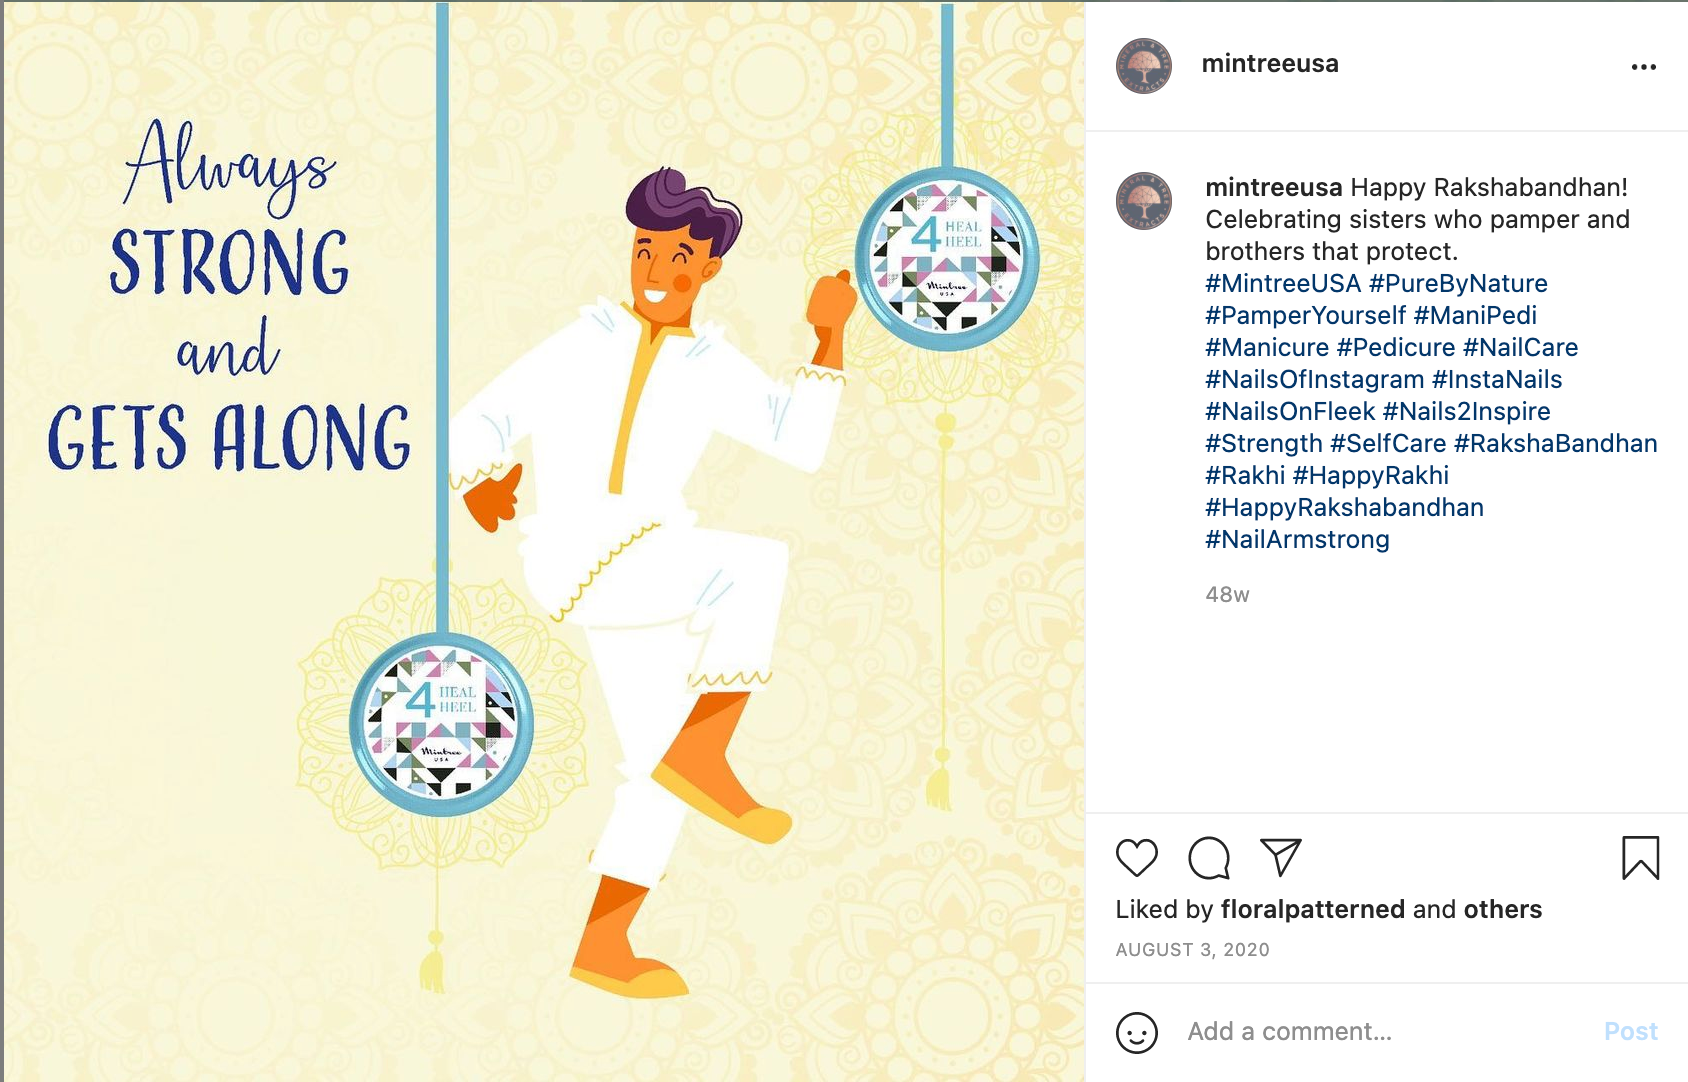Open the floralpatterned profile link
The image size is (1688, 1082).
(x=1313, y=909)
